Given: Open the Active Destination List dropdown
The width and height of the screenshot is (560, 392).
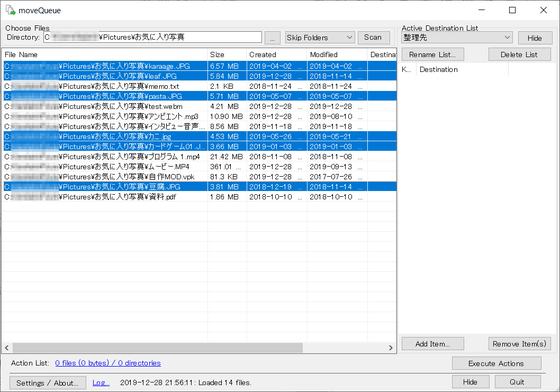Looking at the screenshot, I should coord(457,37).
